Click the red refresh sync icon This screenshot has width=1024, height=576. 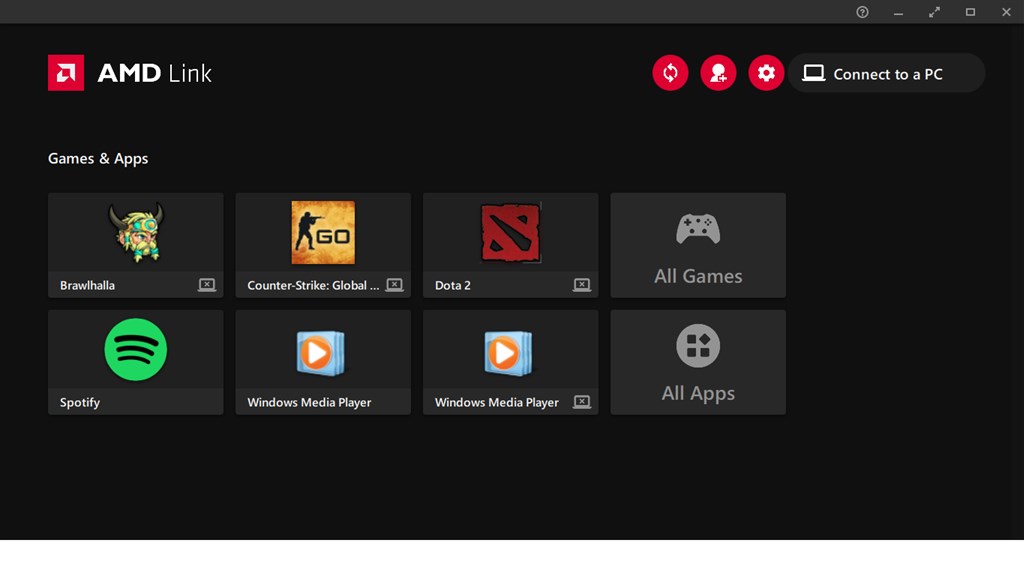pyautogui.click(x=670, y=72)
